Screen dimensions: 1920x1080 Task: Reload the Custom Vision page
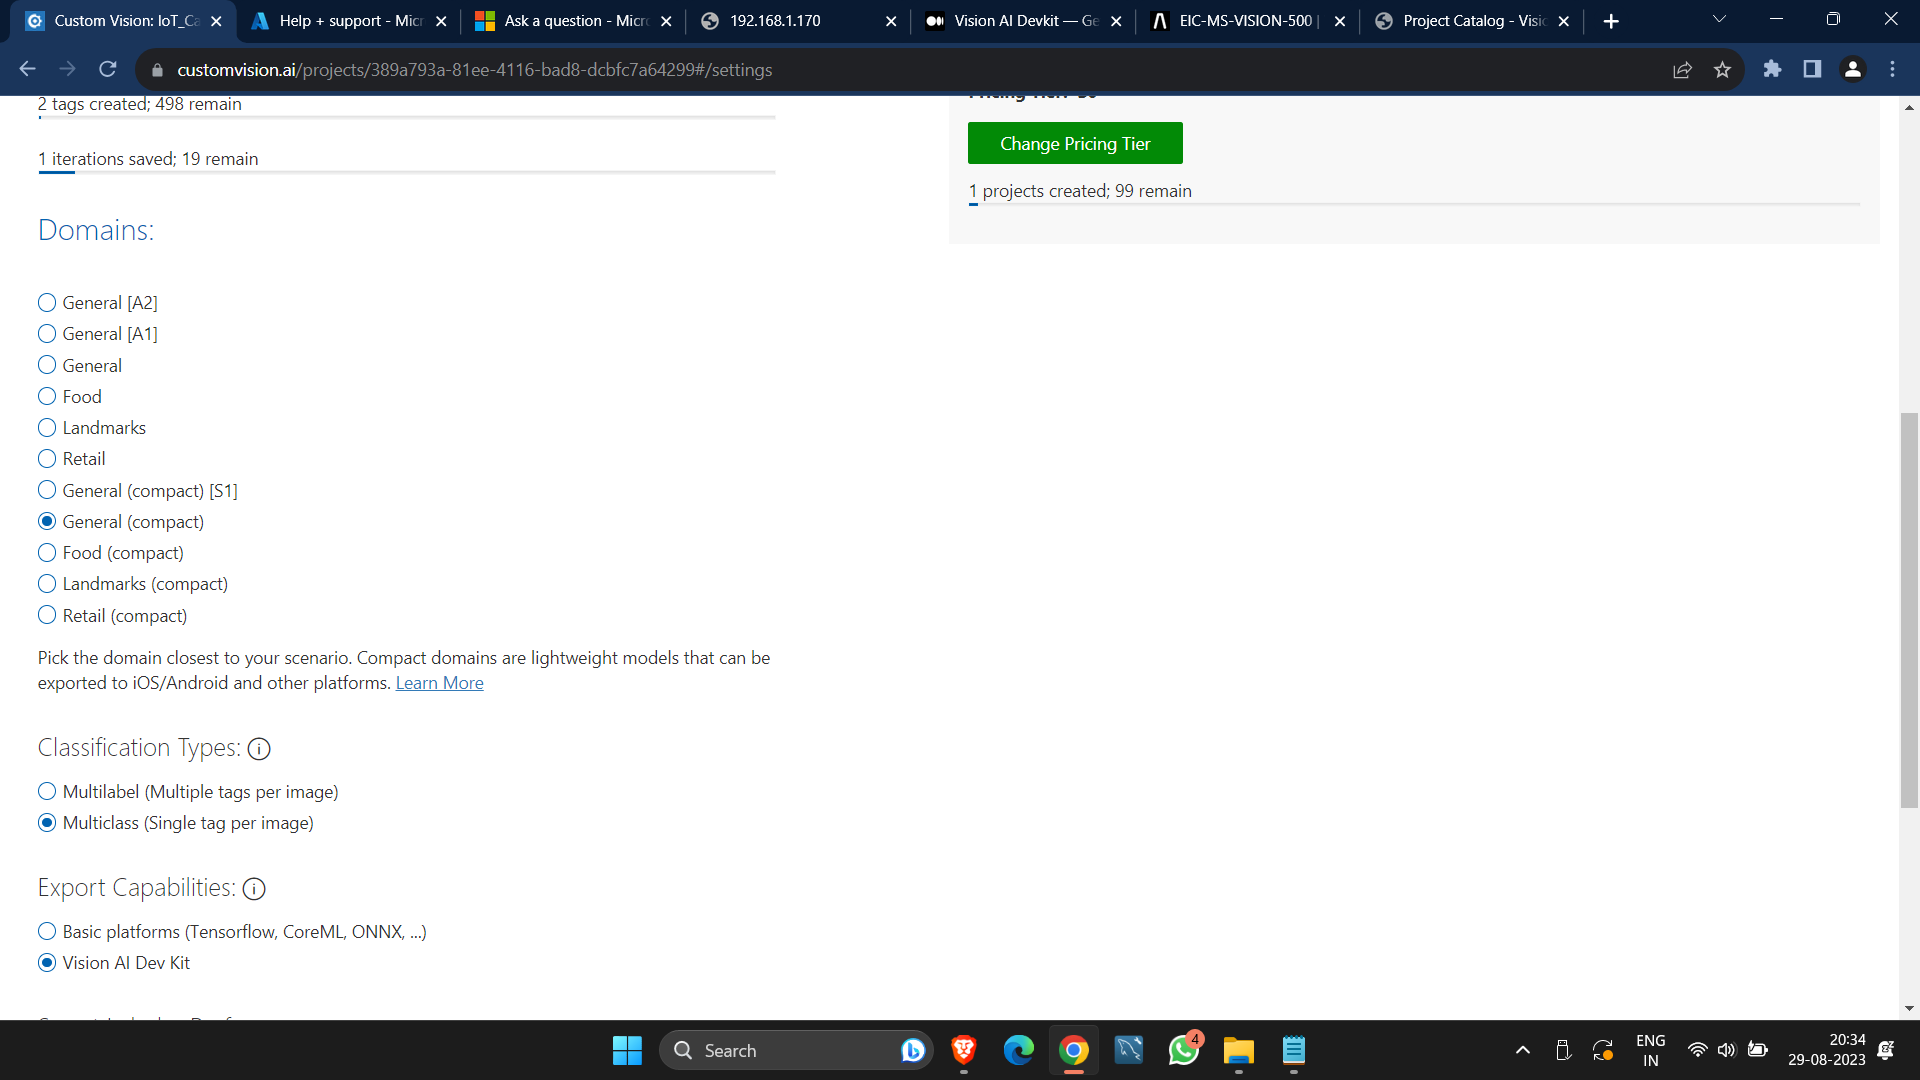(108, 70)
